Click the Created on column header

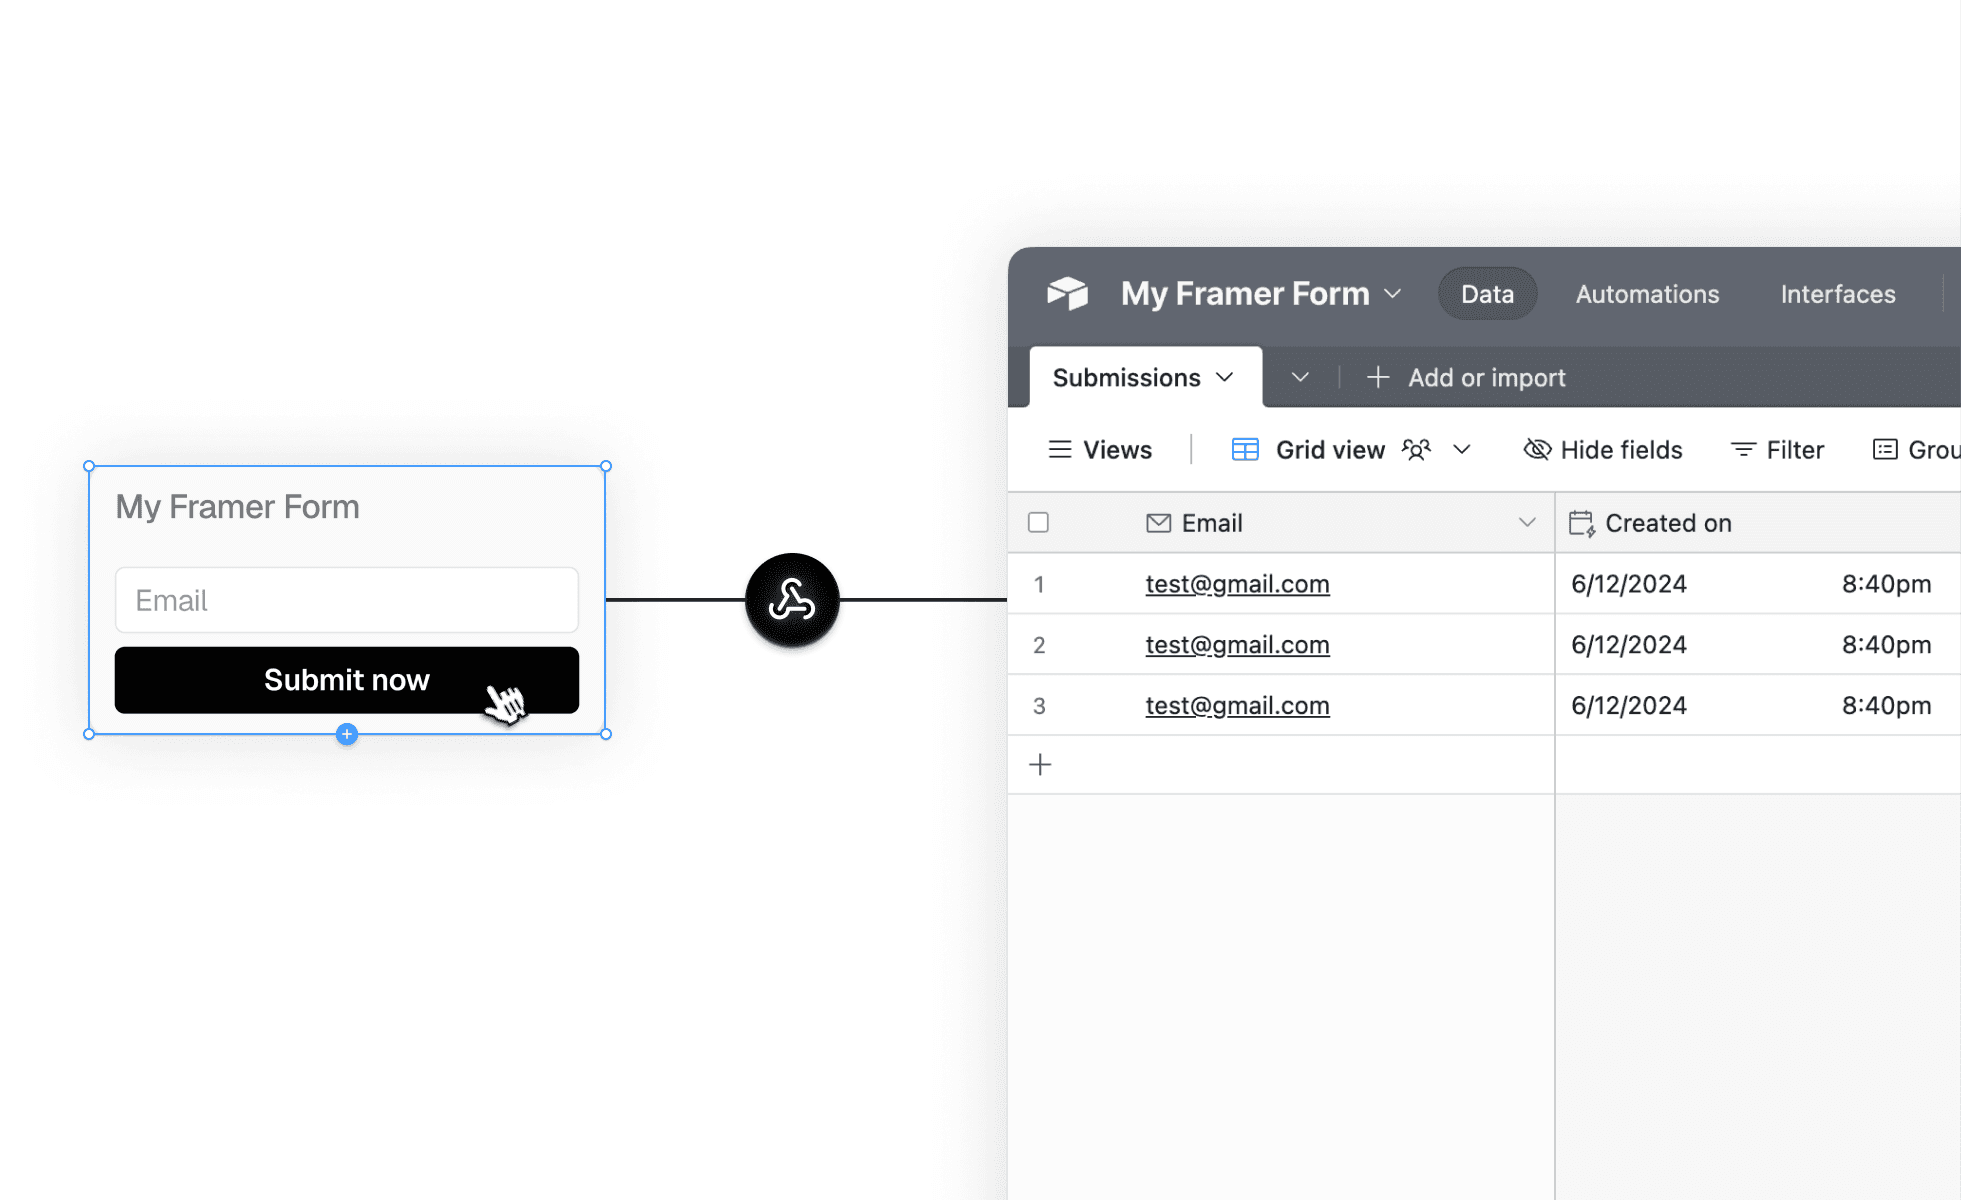point(1758,523)
